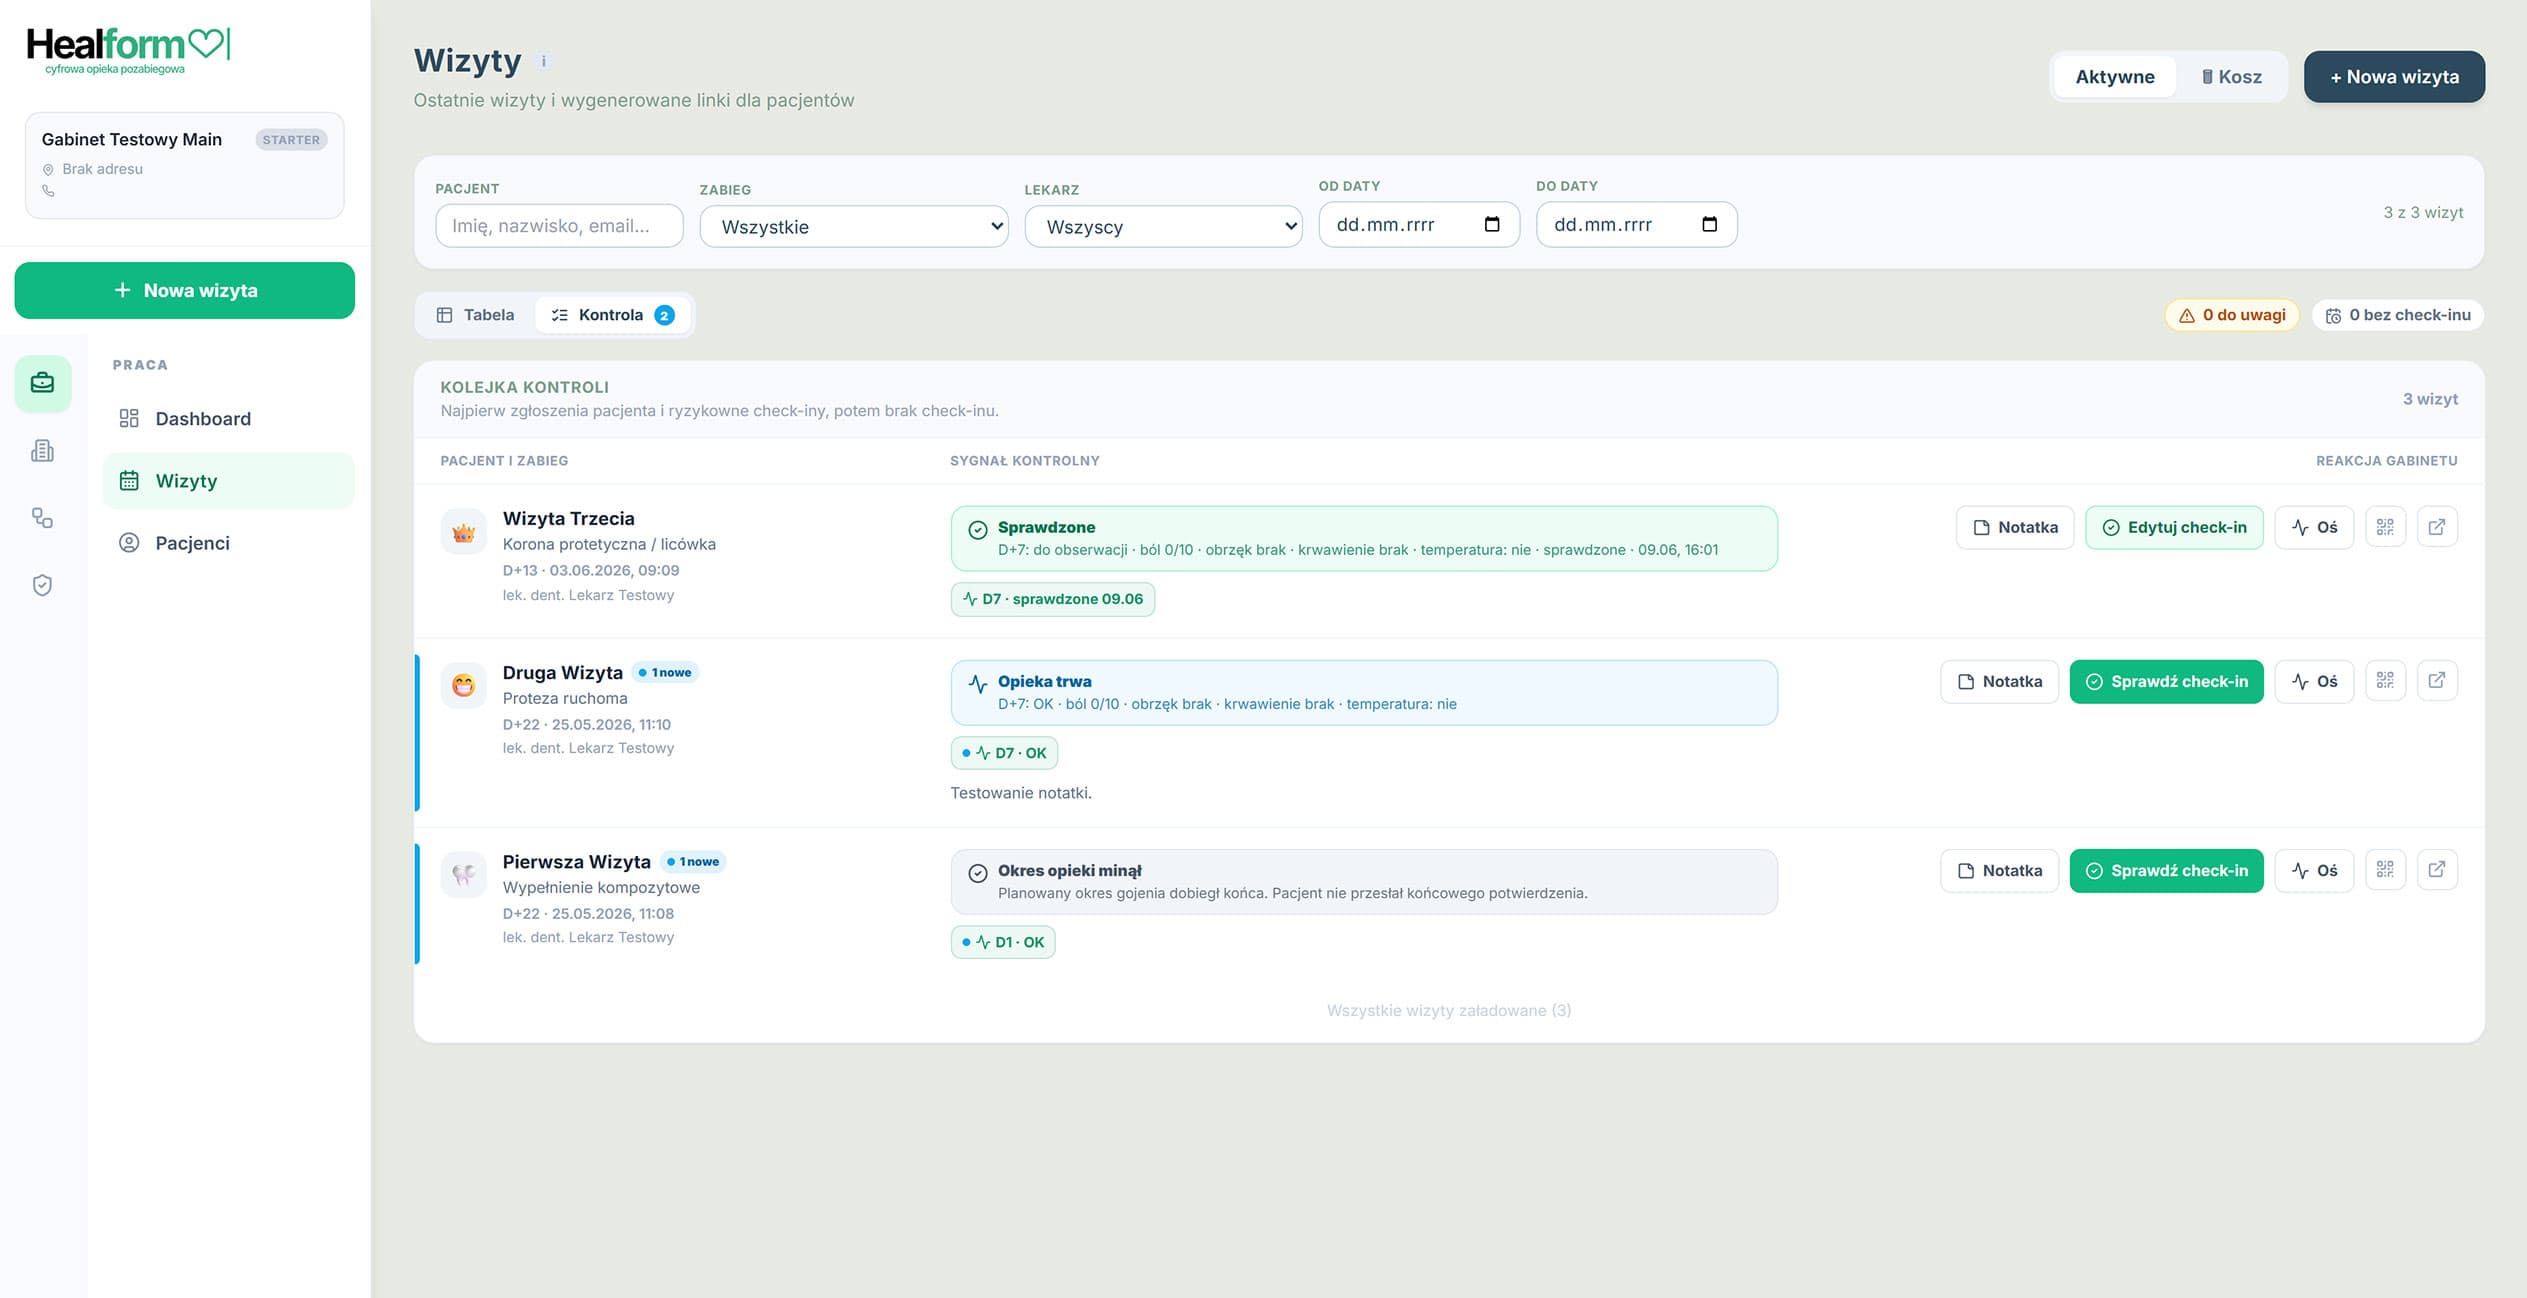Toggle list to Kosz

click(x=2231, y=77)
